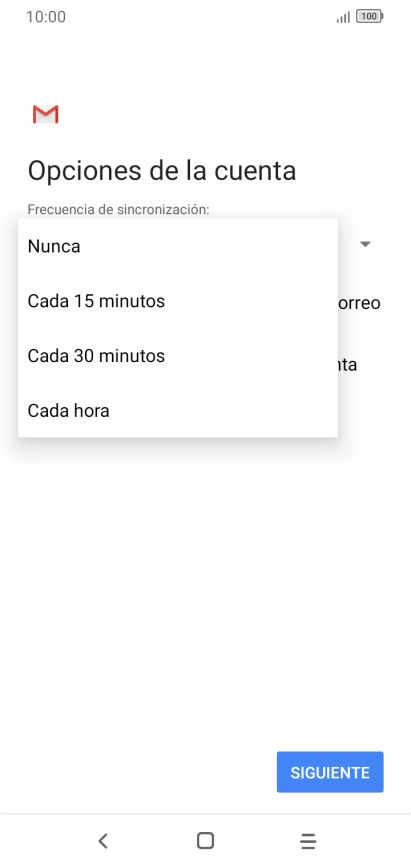Viewport: 411px width, 868px height.
Task: Tap the Frecuencia de sincronización label
Action: pyautogui.click(x=119, y=210)
